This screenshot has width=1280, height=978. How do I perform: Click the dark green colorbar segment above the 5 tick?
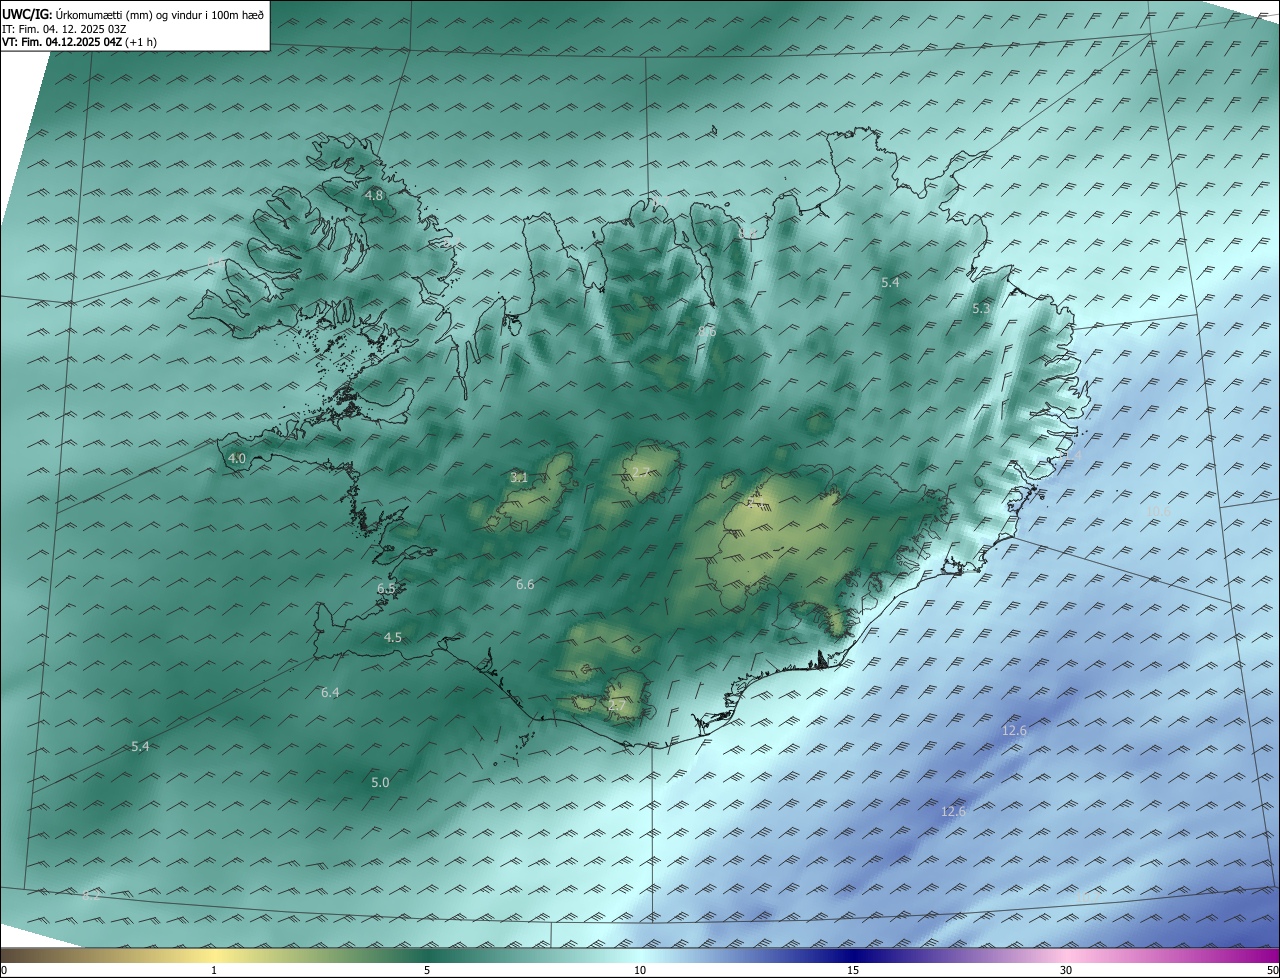coord(427,955)
